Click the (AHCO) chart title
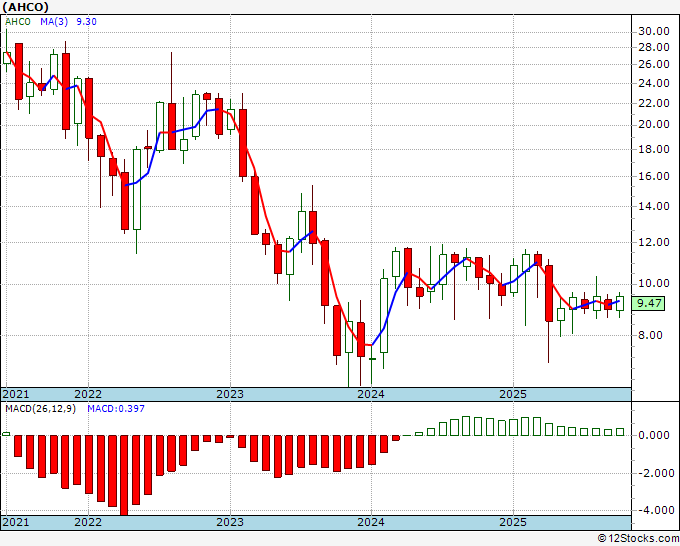The height and width of the screenshot is (546, 680). 25,7
